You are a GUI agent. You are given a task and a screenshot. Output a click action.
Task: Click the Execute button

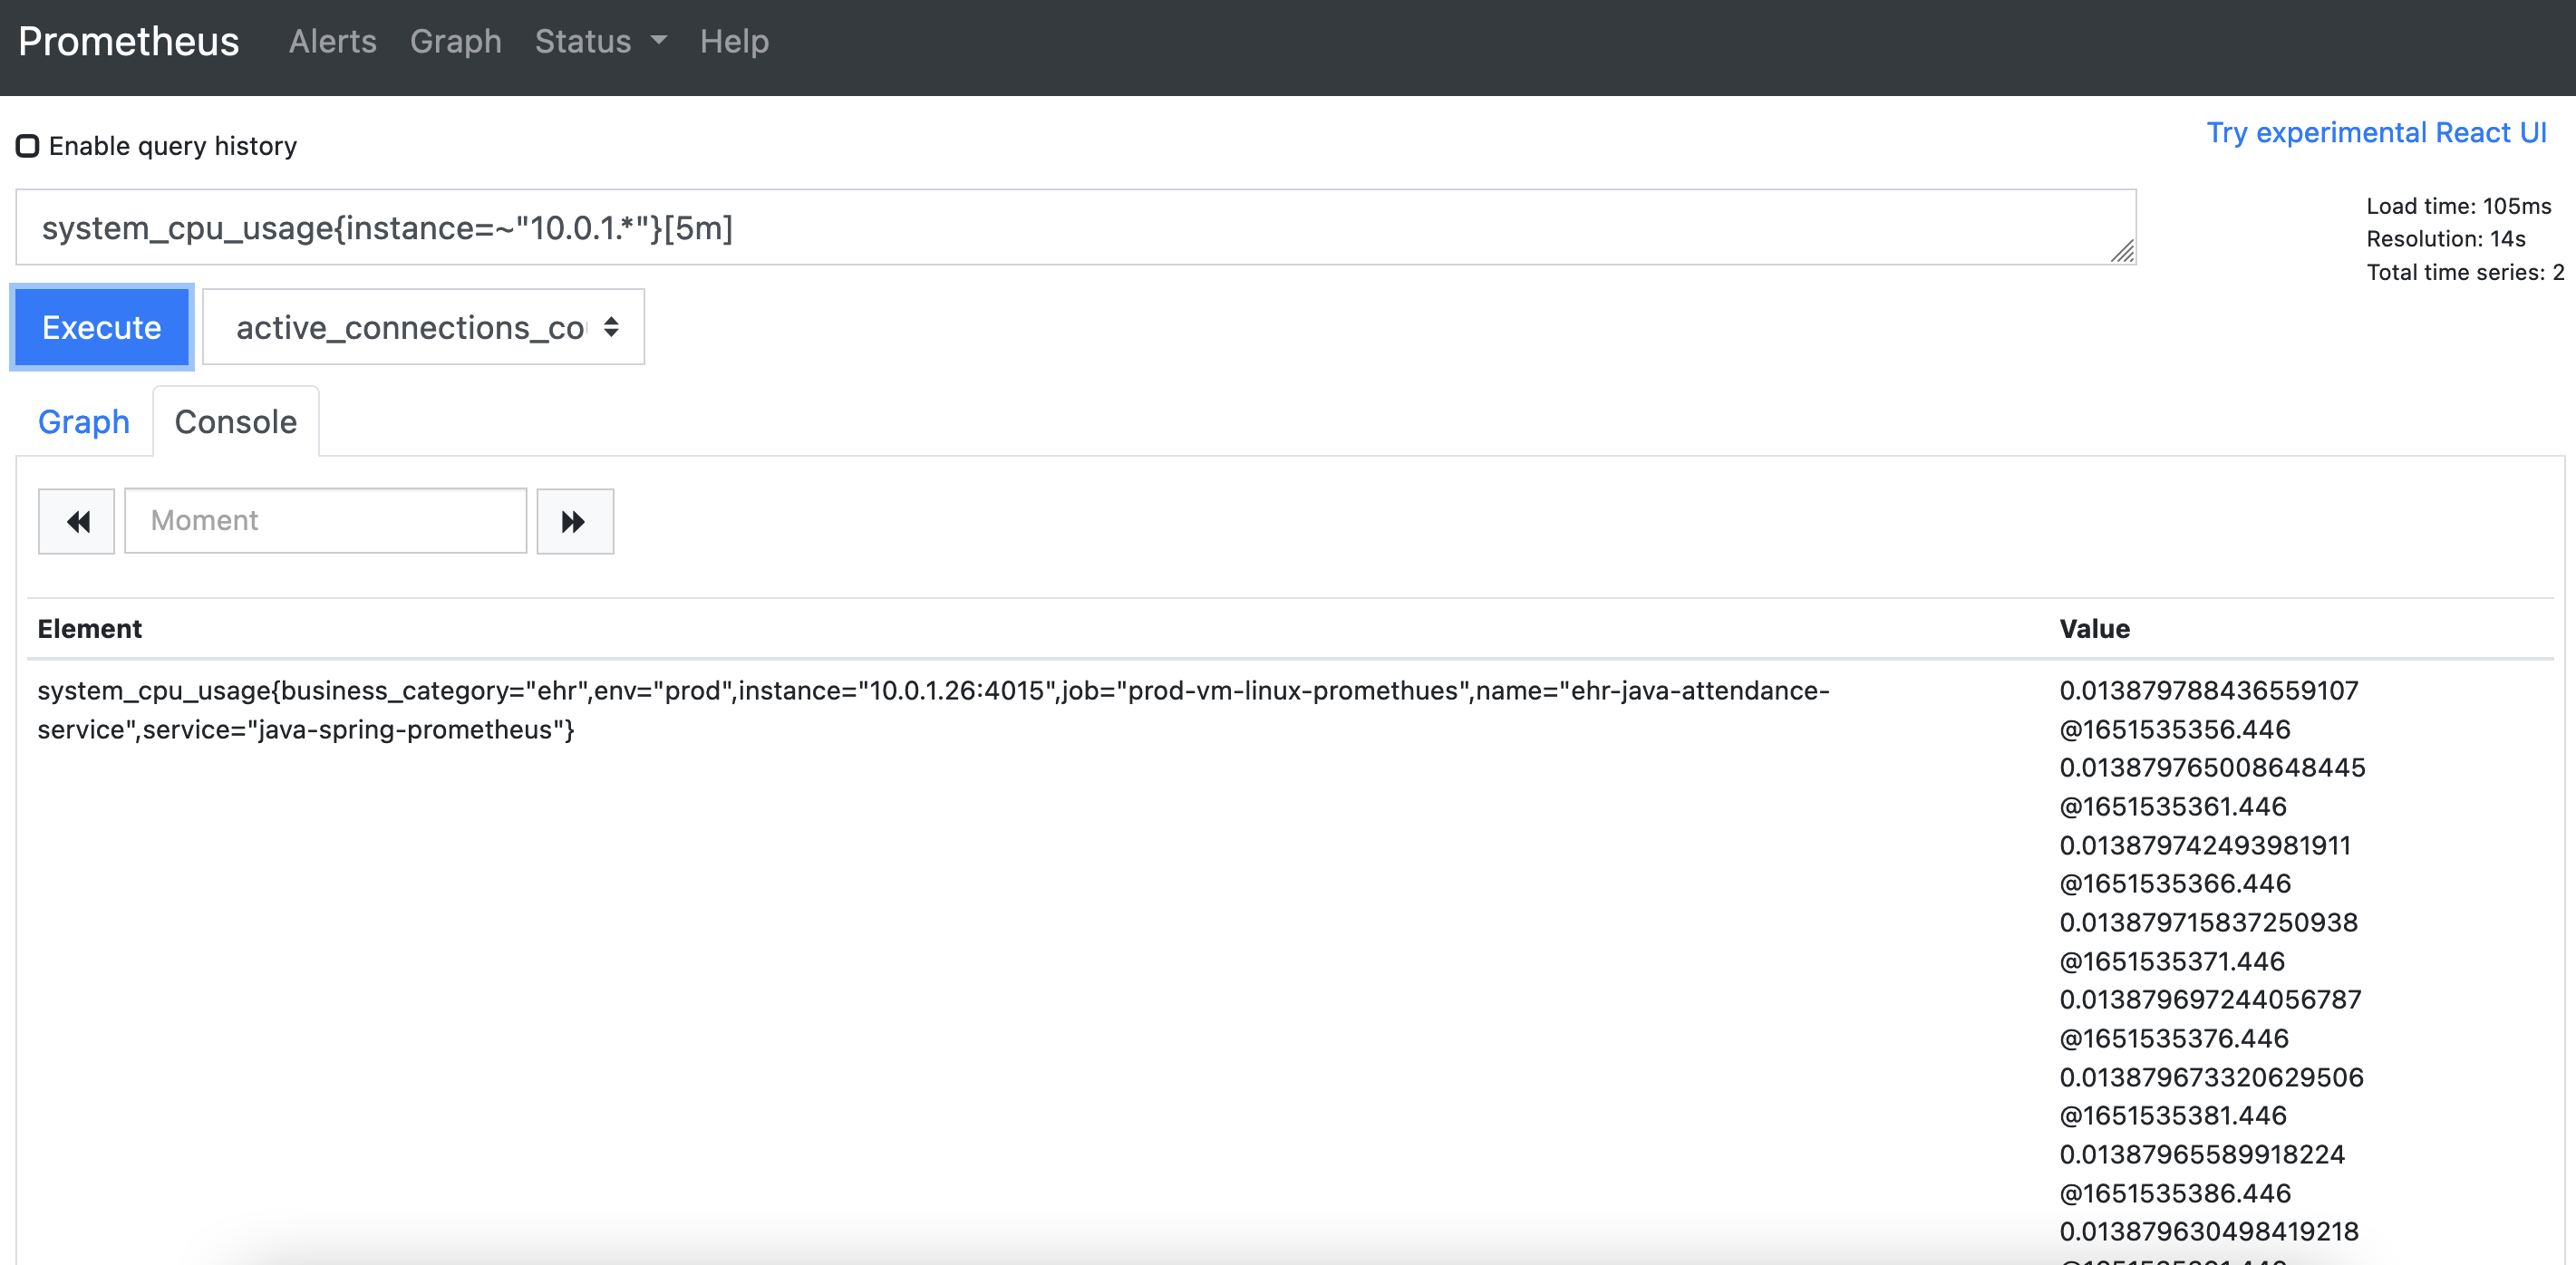[102, 327]
